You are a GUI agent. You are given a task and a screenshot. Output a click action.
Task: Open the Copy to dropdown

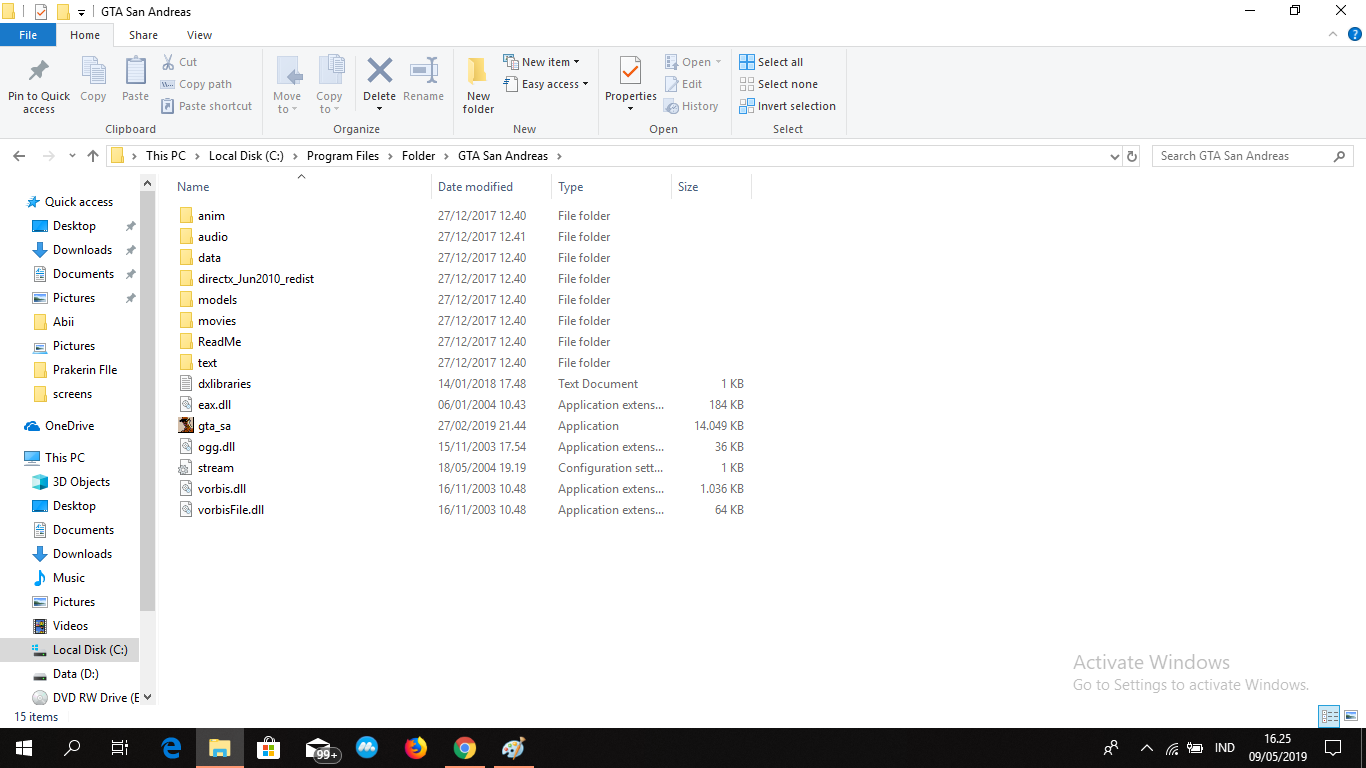329,85
